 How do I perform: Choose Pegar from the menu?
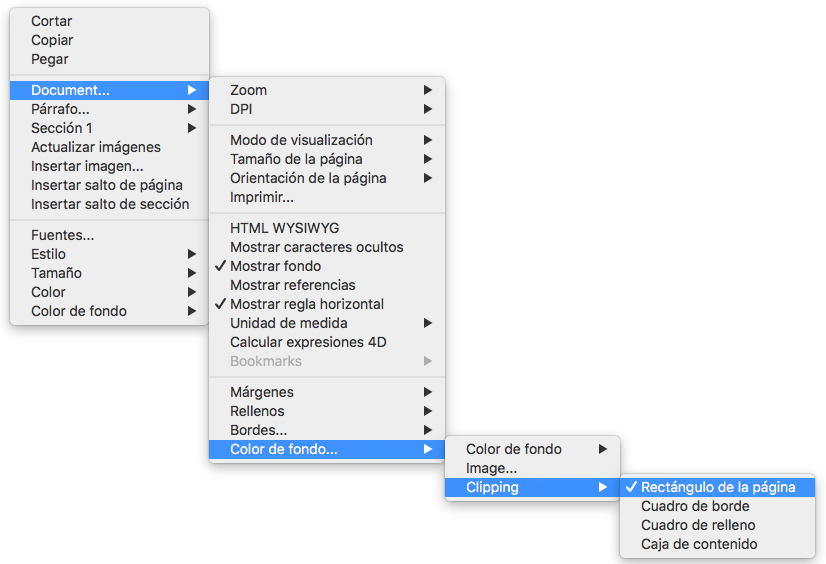50,59
